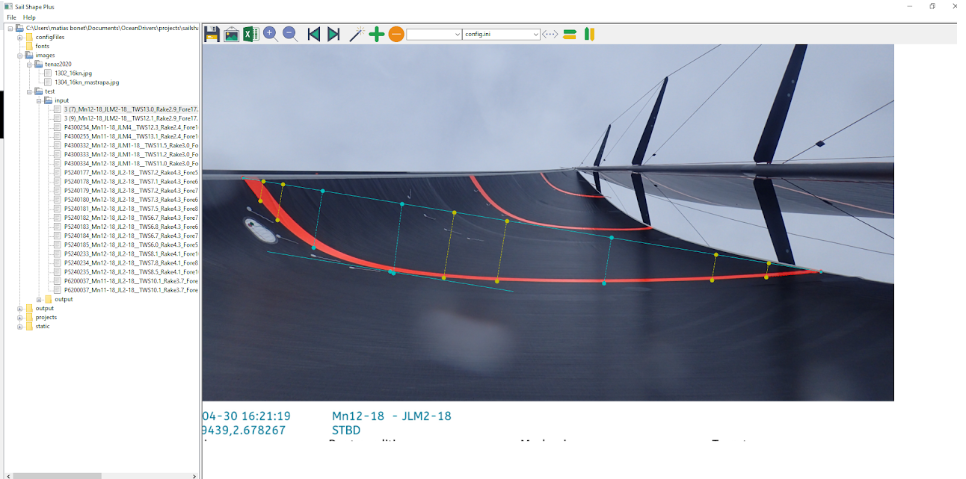The height and width of the screenshot is (479, 966).
Task: Open file P5240180_Mn12-18_JL2-18
Action: pos(130,199)
